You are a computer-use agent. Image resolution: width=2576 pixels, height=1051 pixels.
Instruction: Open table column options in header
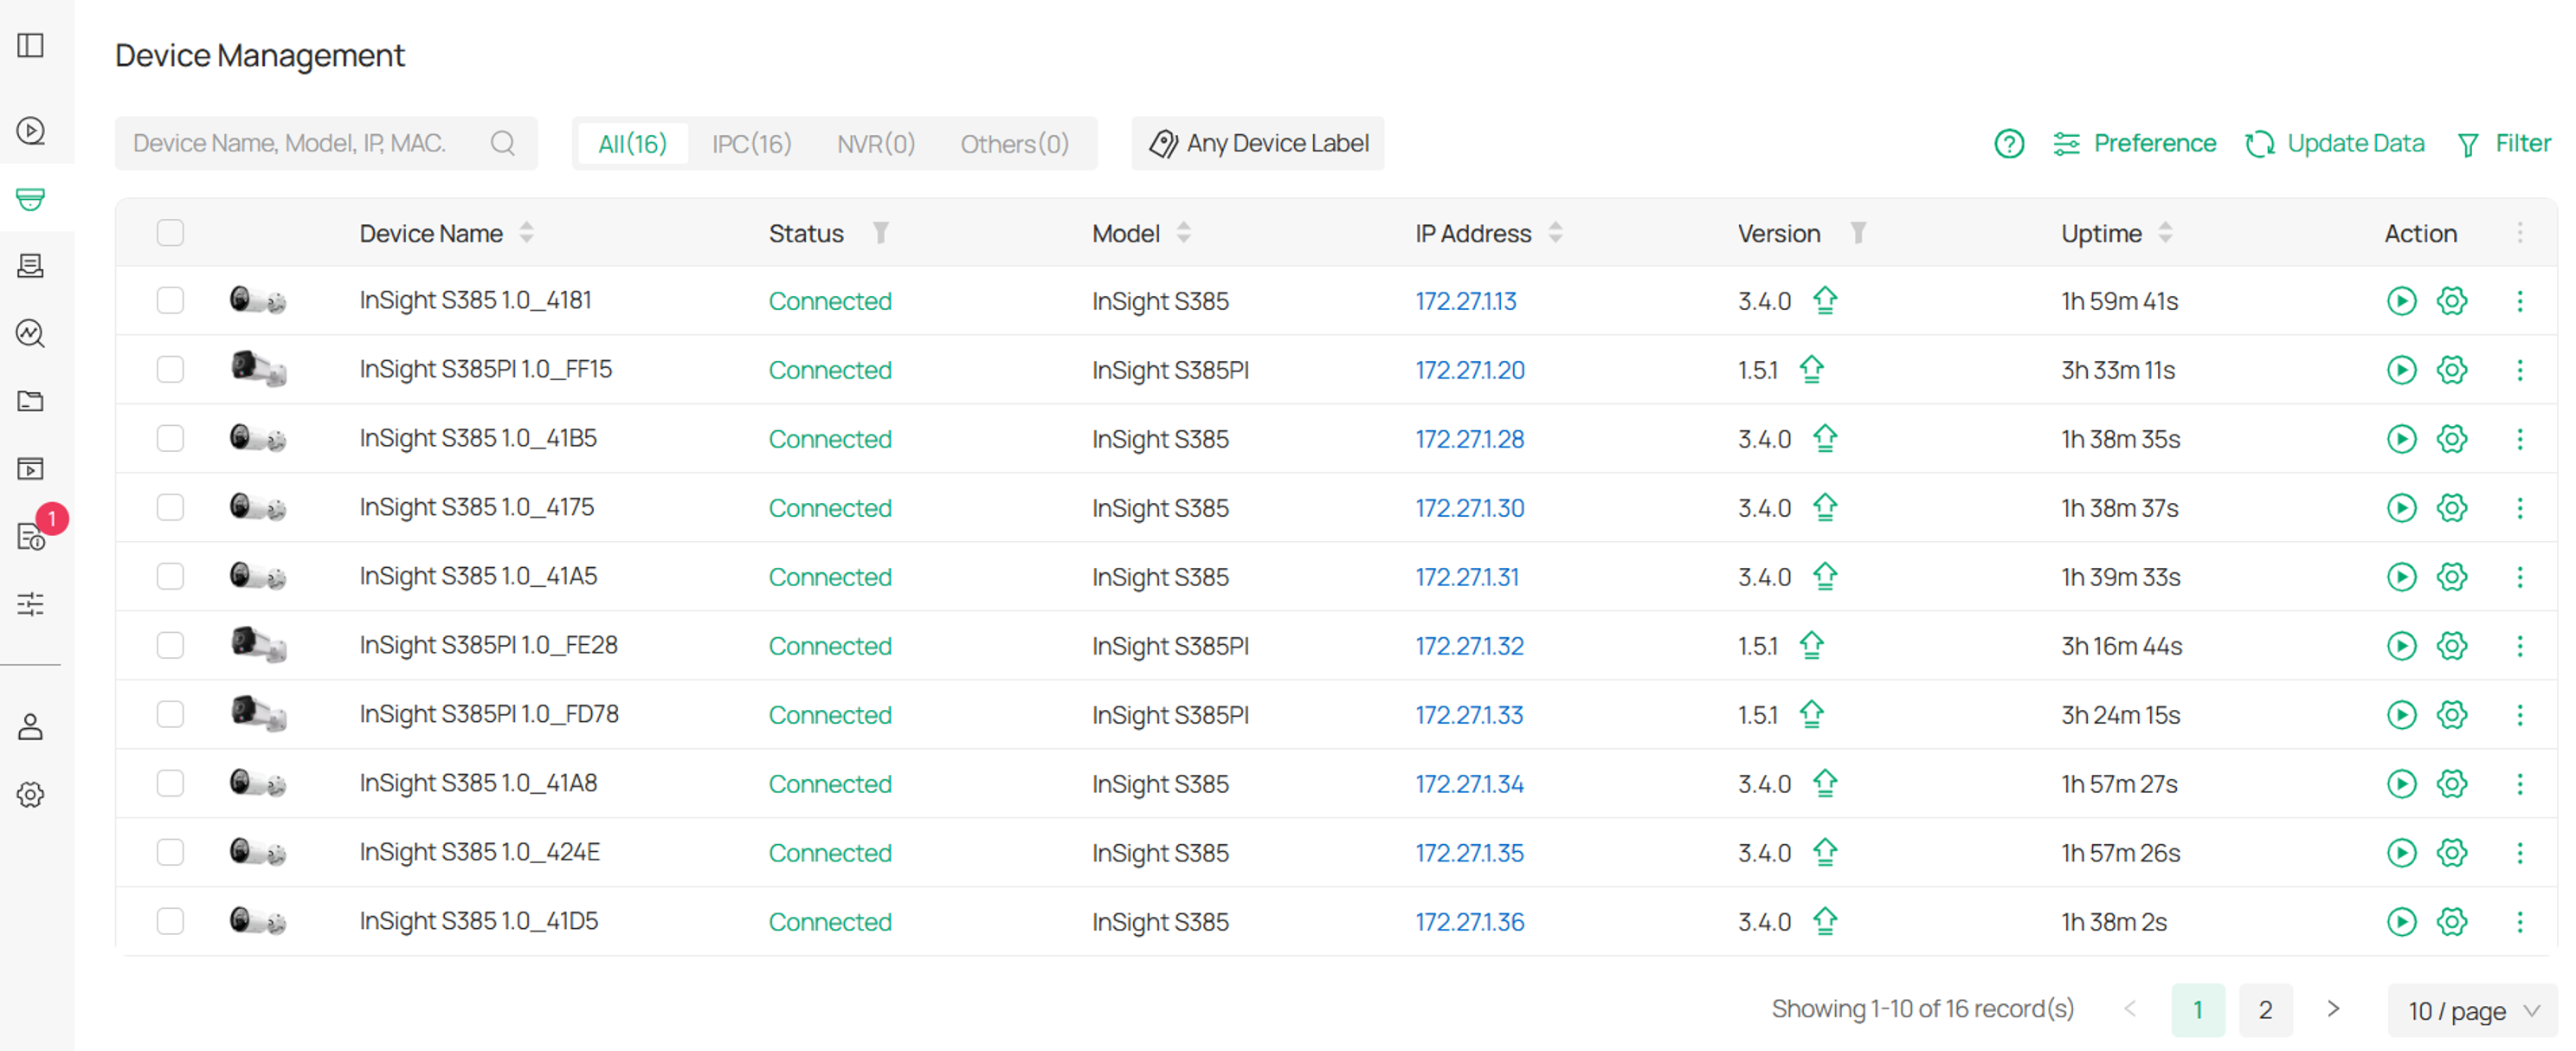pyautogui.click(x=2520, y=233)
